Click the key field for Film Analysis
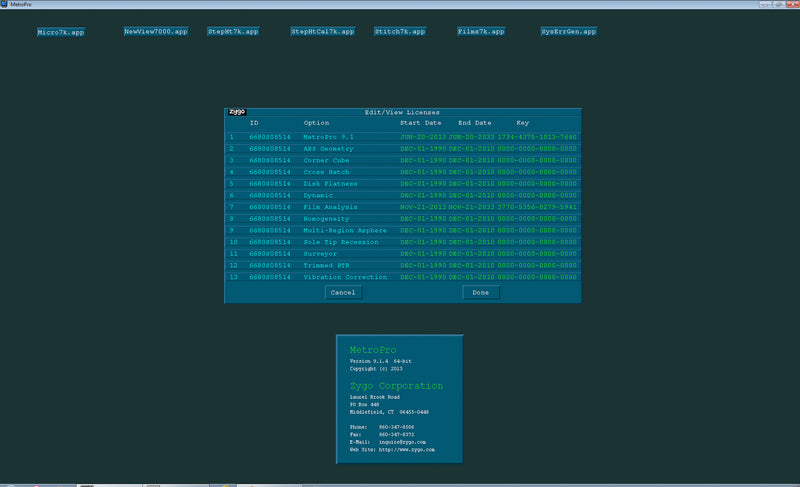The image size is (800, 487). point(539,207)
